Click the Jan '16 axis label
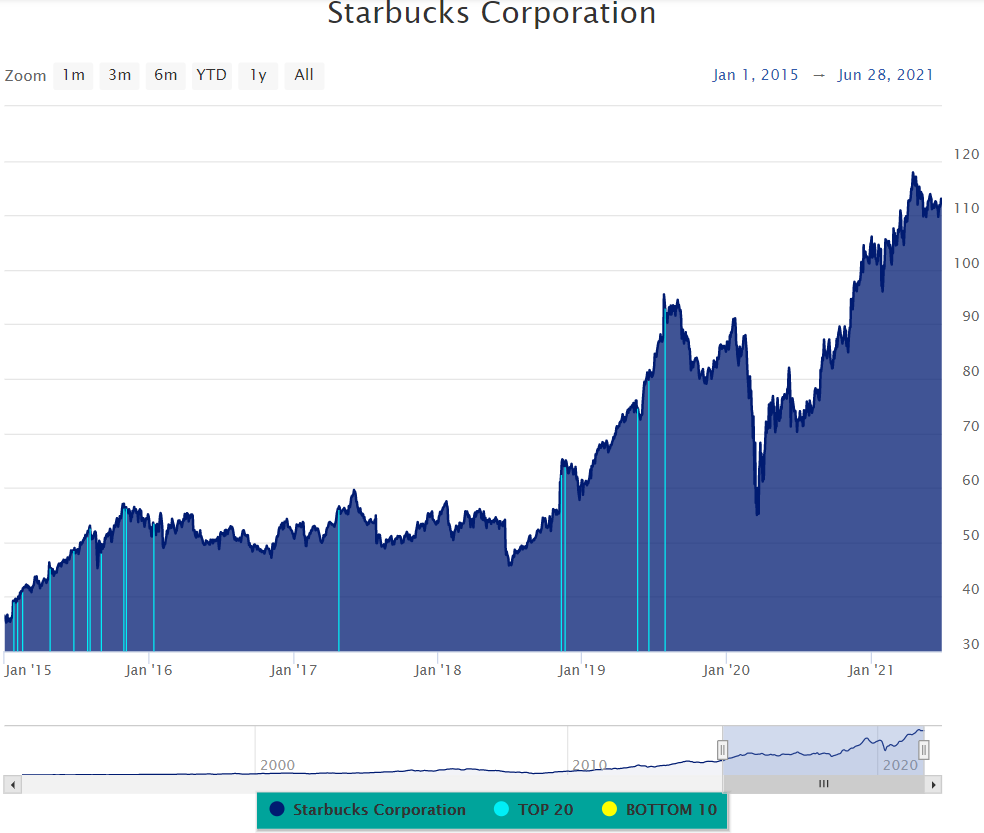The height and width of the screenshot is (833, 984). click(148, 670)
